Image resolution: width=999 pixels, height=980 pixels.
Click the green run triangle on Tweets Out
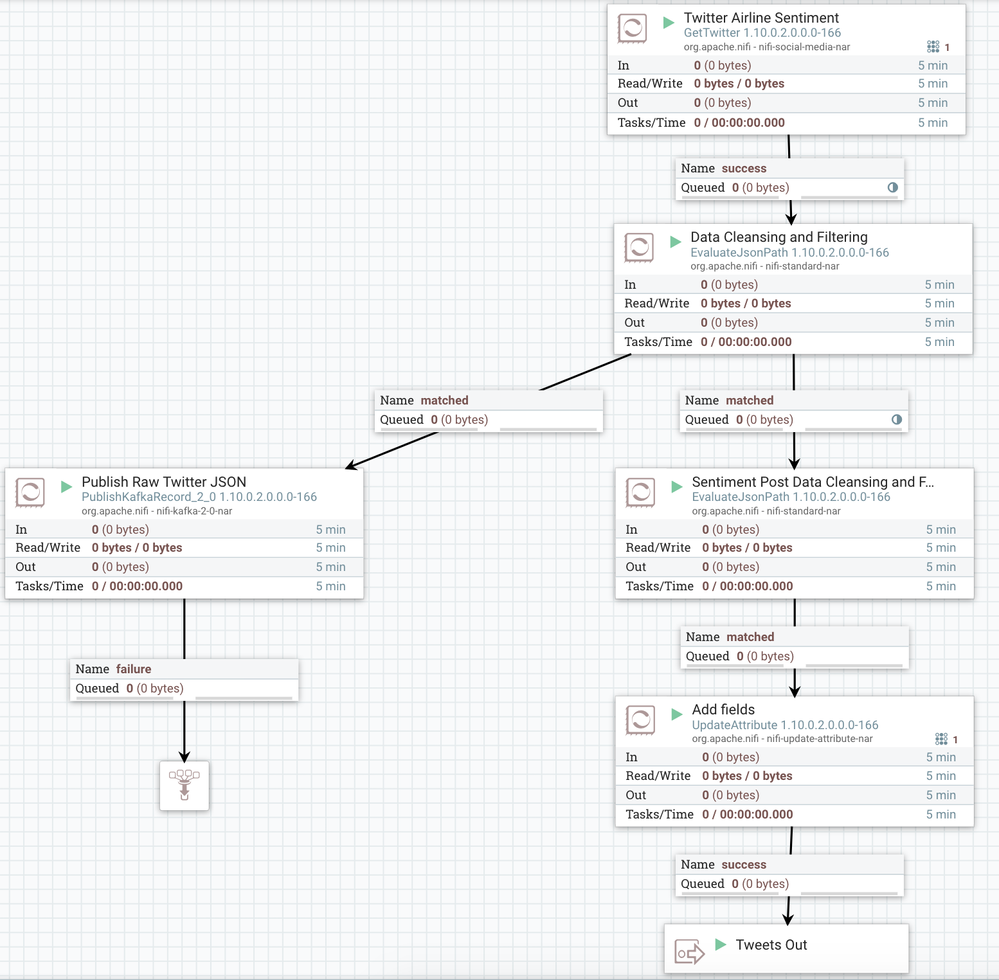718,945
